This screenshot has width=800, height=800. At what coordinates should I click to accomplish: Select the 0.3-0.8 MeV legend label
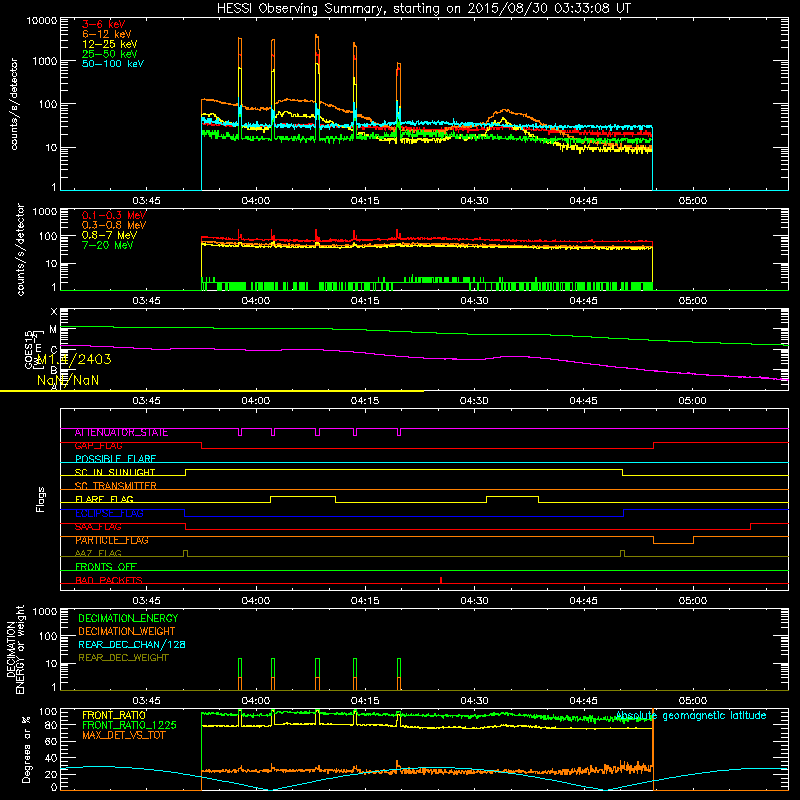pos(114,225)
